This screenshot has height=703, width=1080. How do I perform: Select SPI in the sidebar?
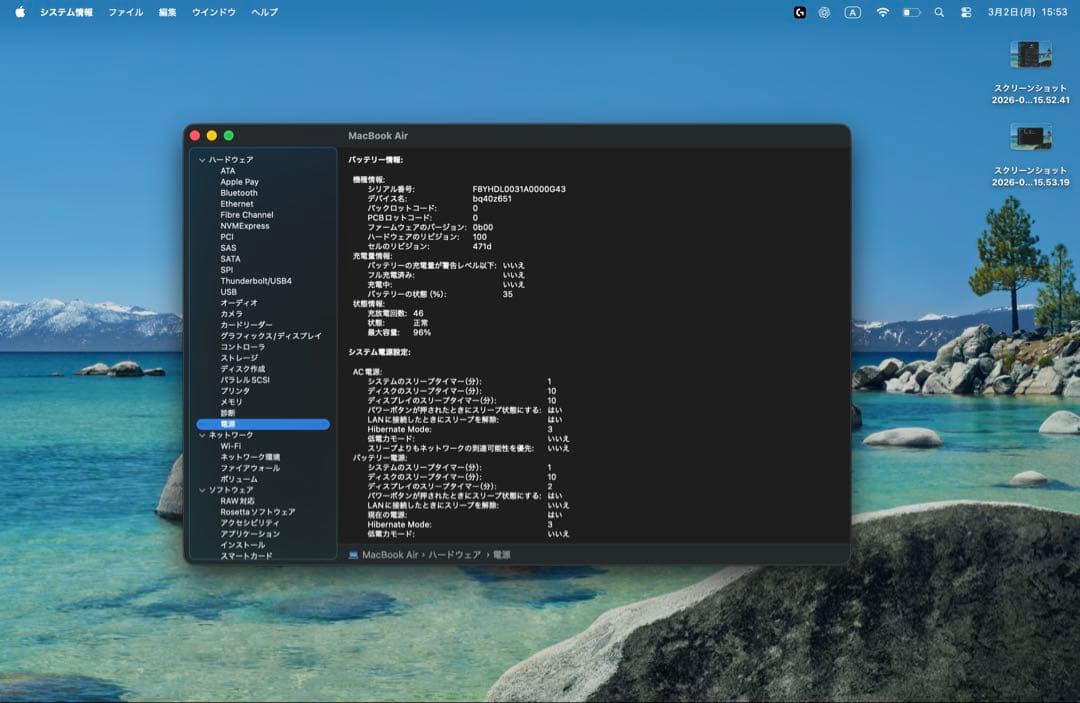226,270
